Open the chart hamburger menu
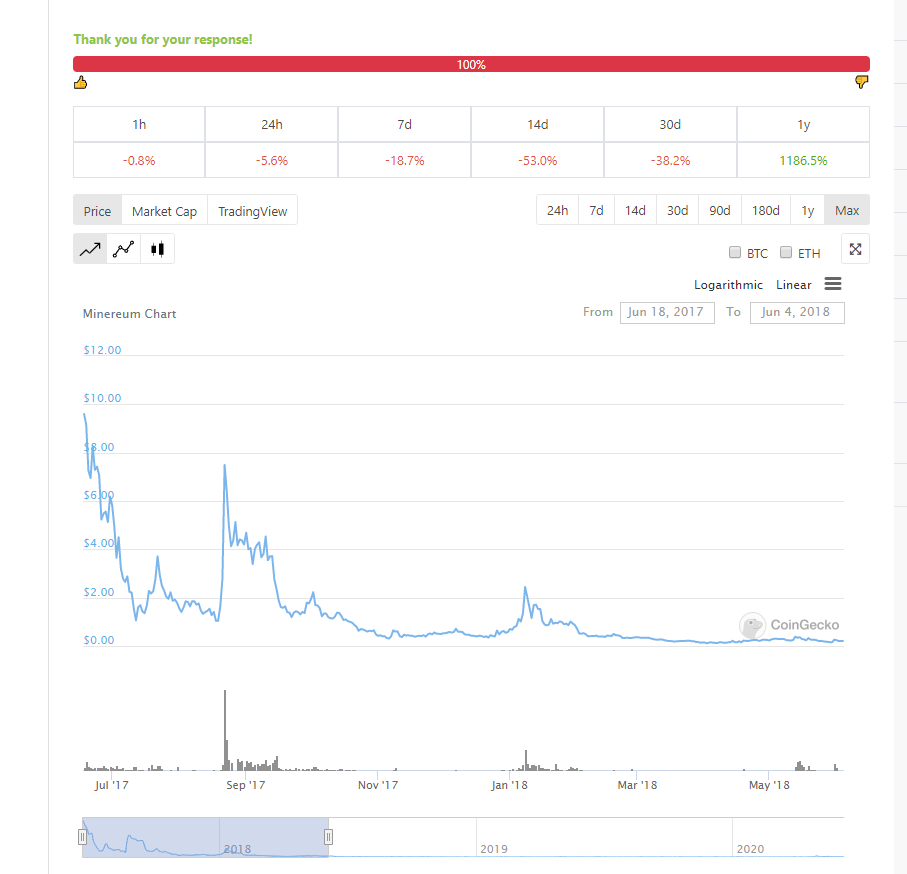This screenshot has width=907, height=874. (833, 284)
